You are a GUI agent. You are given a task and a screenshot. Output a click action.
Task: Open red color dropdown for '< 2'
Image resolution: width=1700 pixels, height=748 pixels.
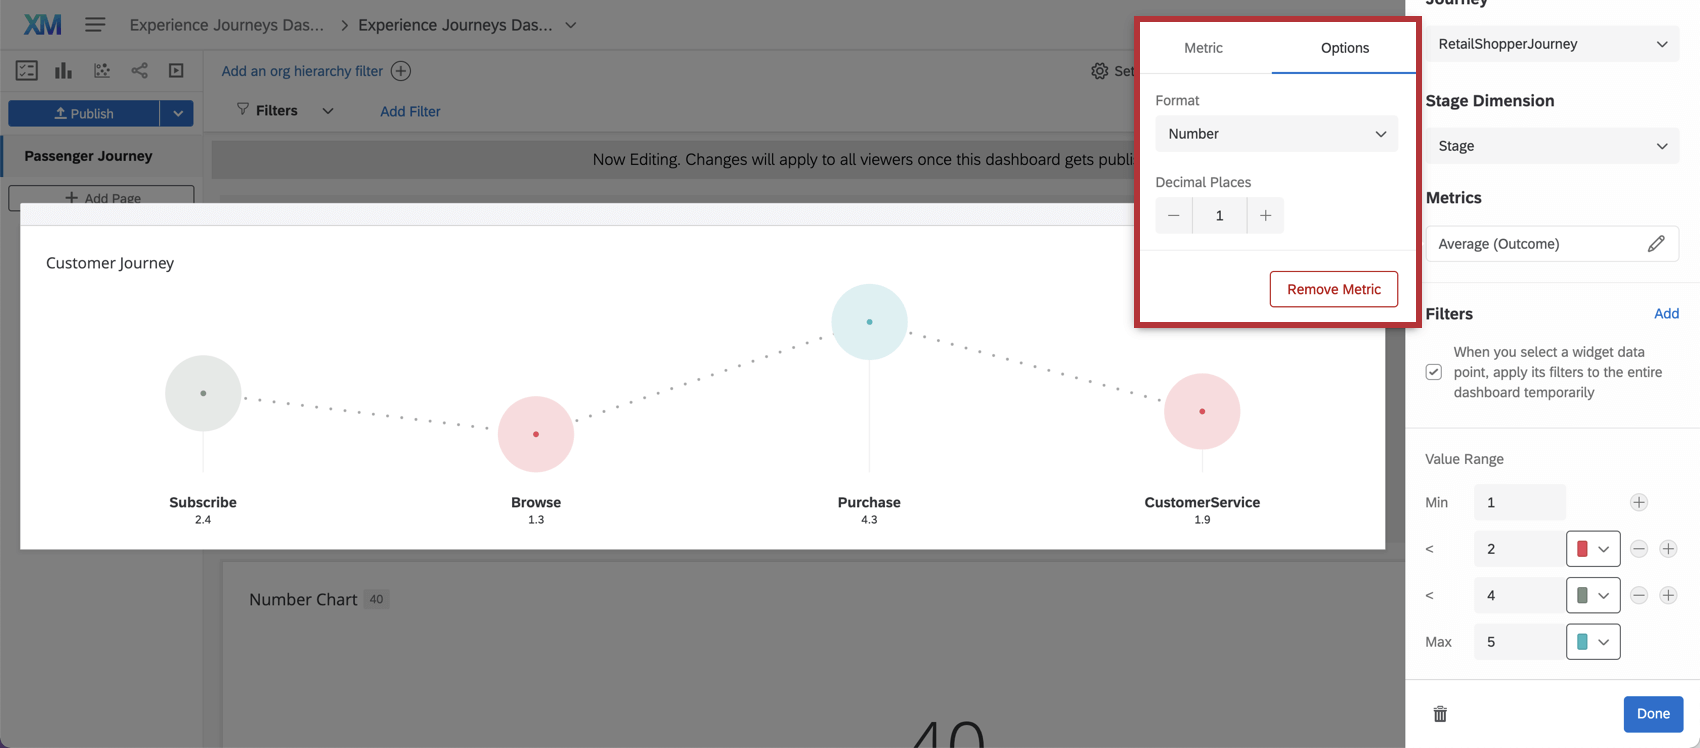click(x=1593, y=549)
